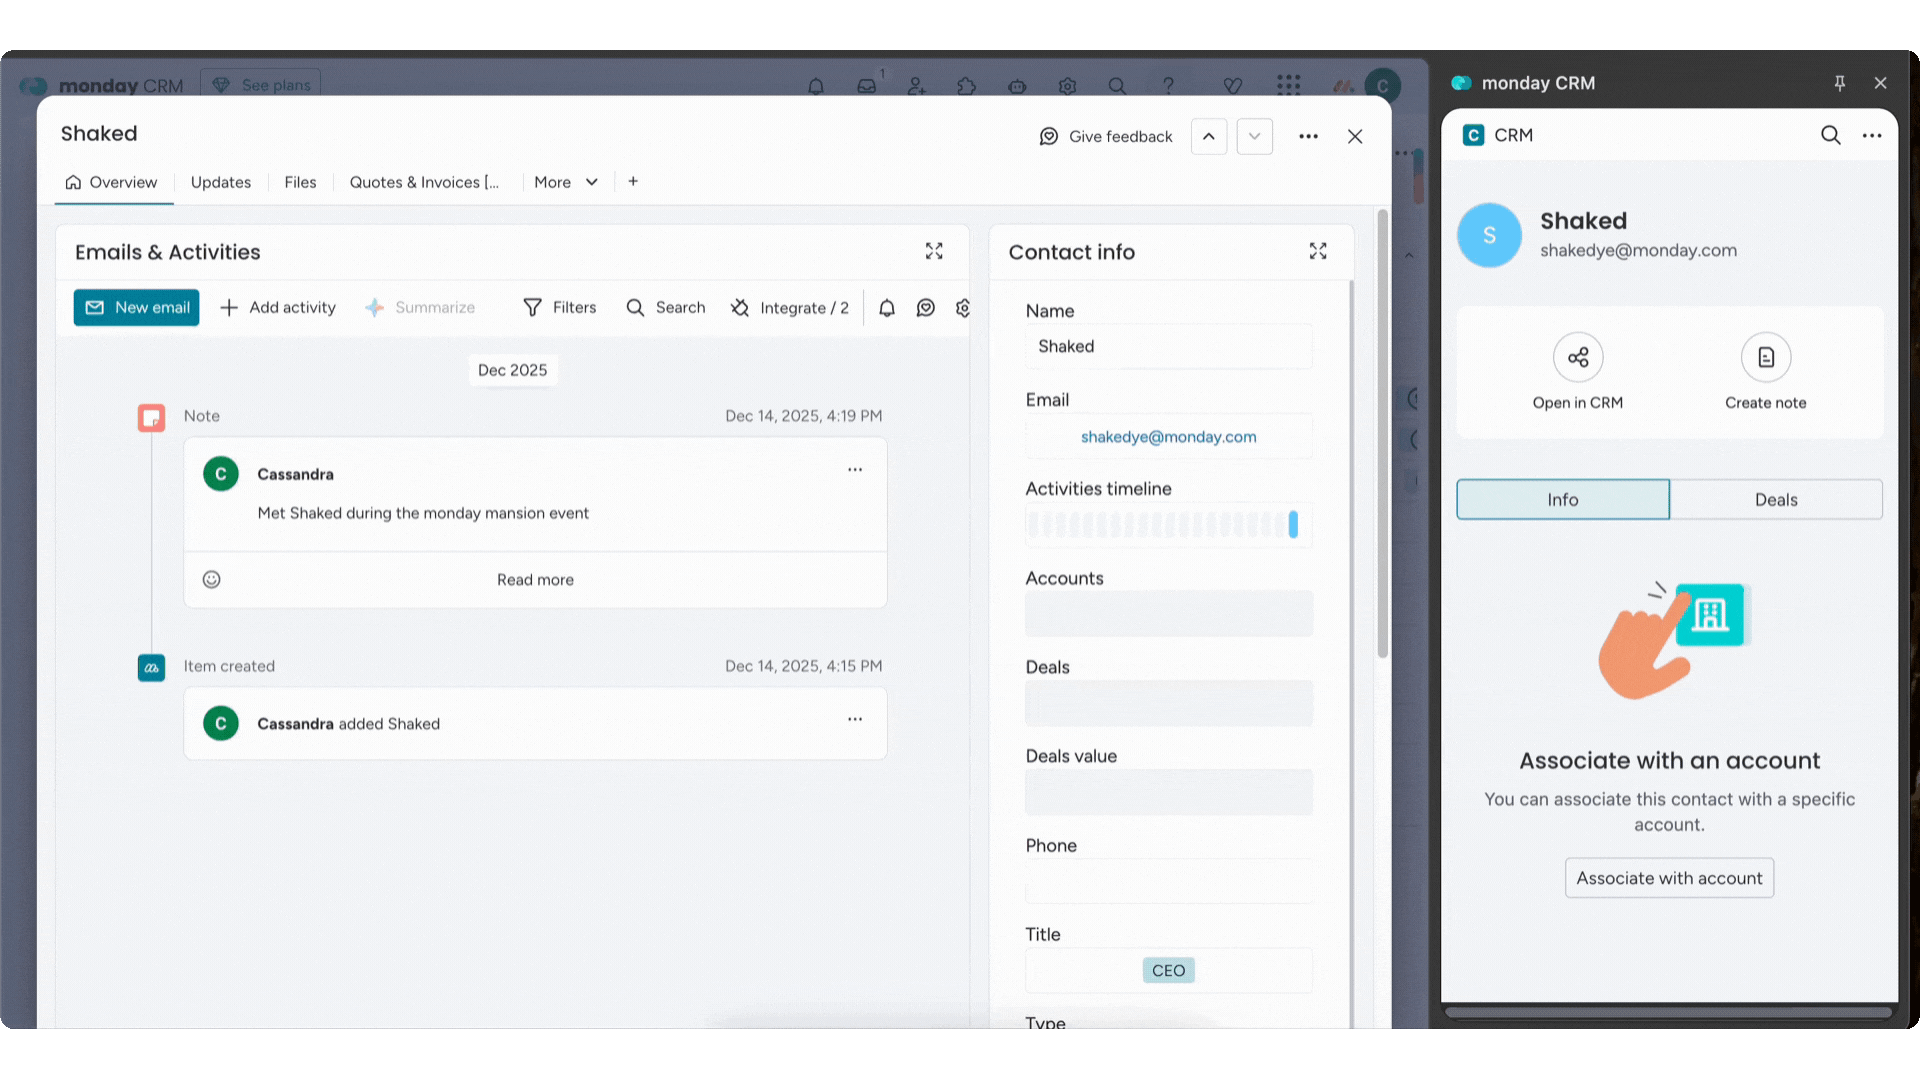The height and width of the screenshot is (1080, 1920).
Task: Open the nine-dot products switcher
Action: coord(1289,86)
